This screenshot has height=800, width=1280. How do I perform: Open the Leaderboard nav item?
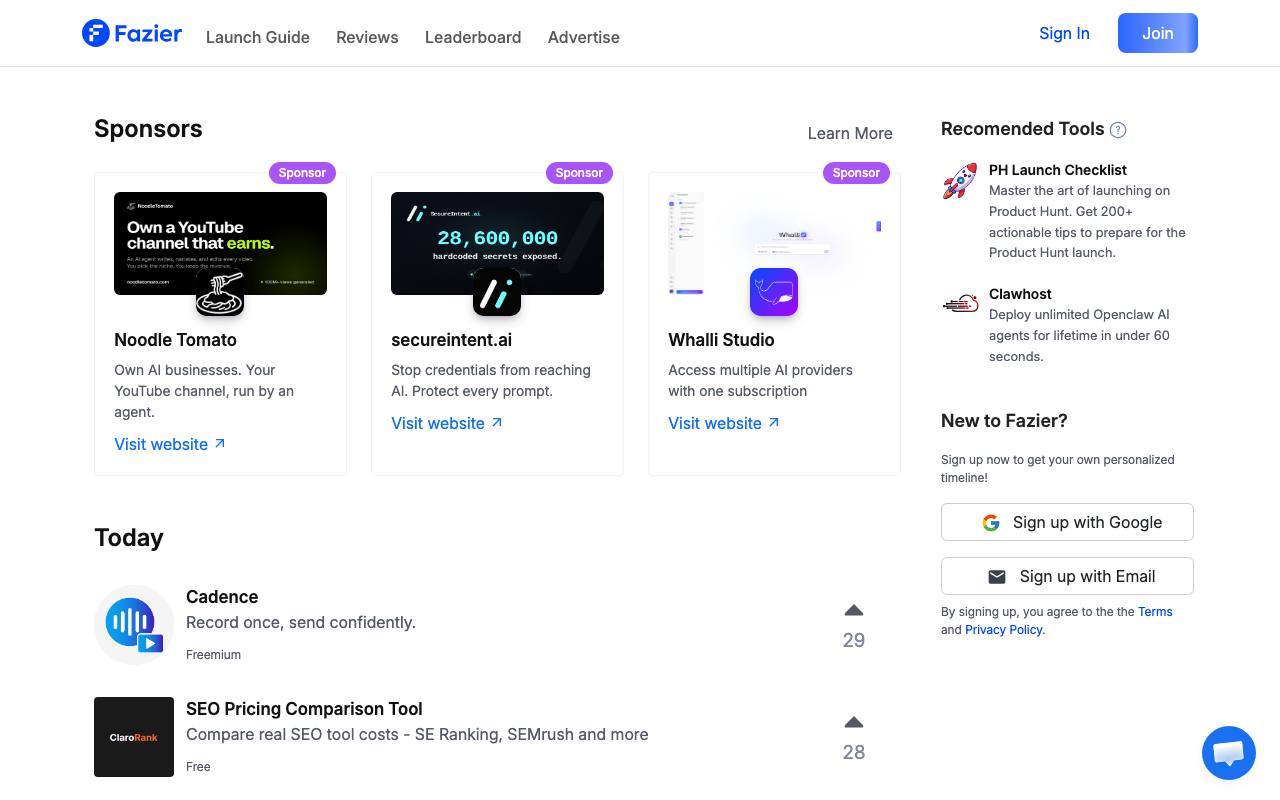[473, 37]
